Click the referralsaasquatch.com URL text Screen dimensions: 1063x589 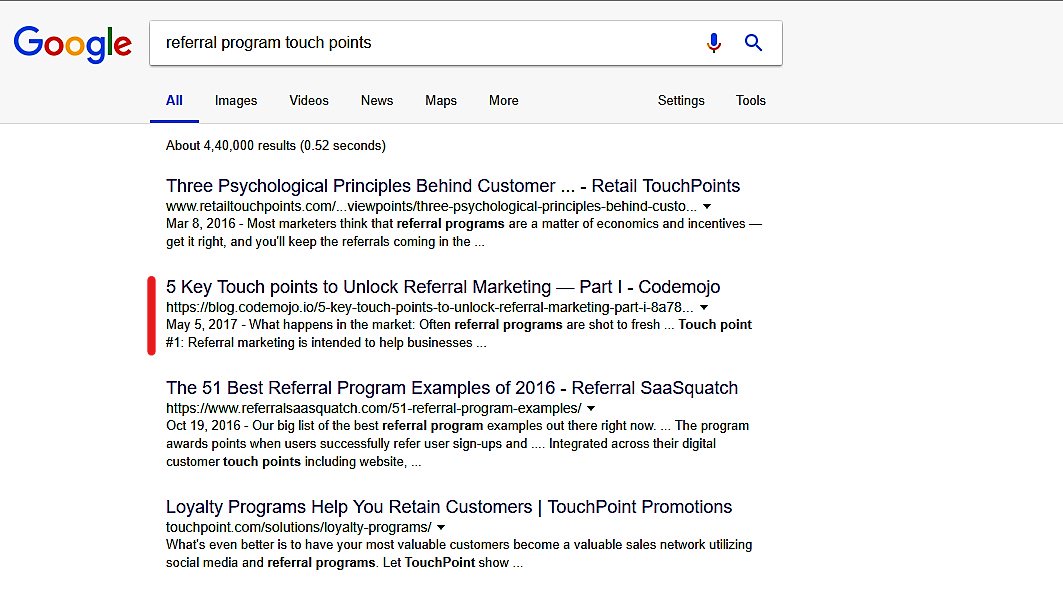coord(374,408)
